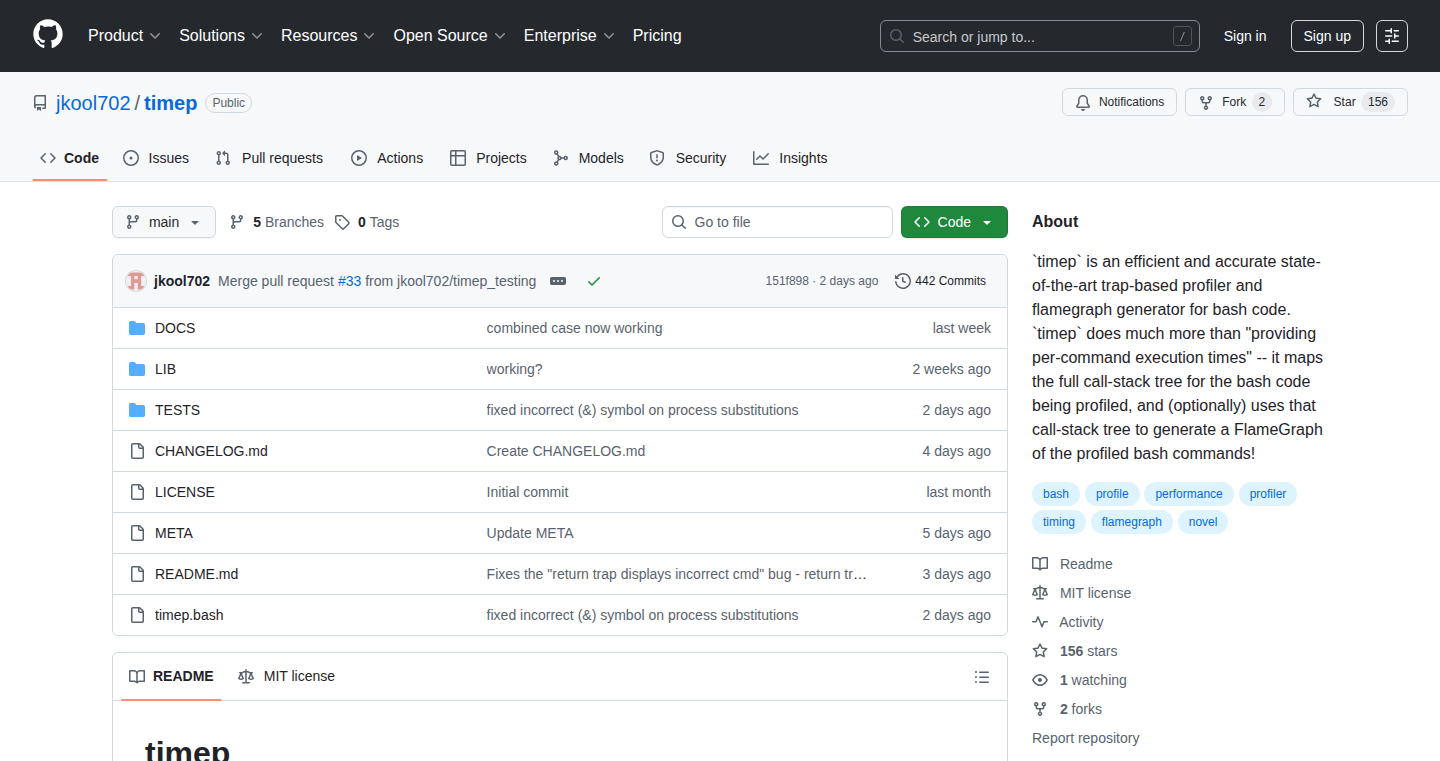
Task: Open the LICENSE file
Action: [185, 492]
